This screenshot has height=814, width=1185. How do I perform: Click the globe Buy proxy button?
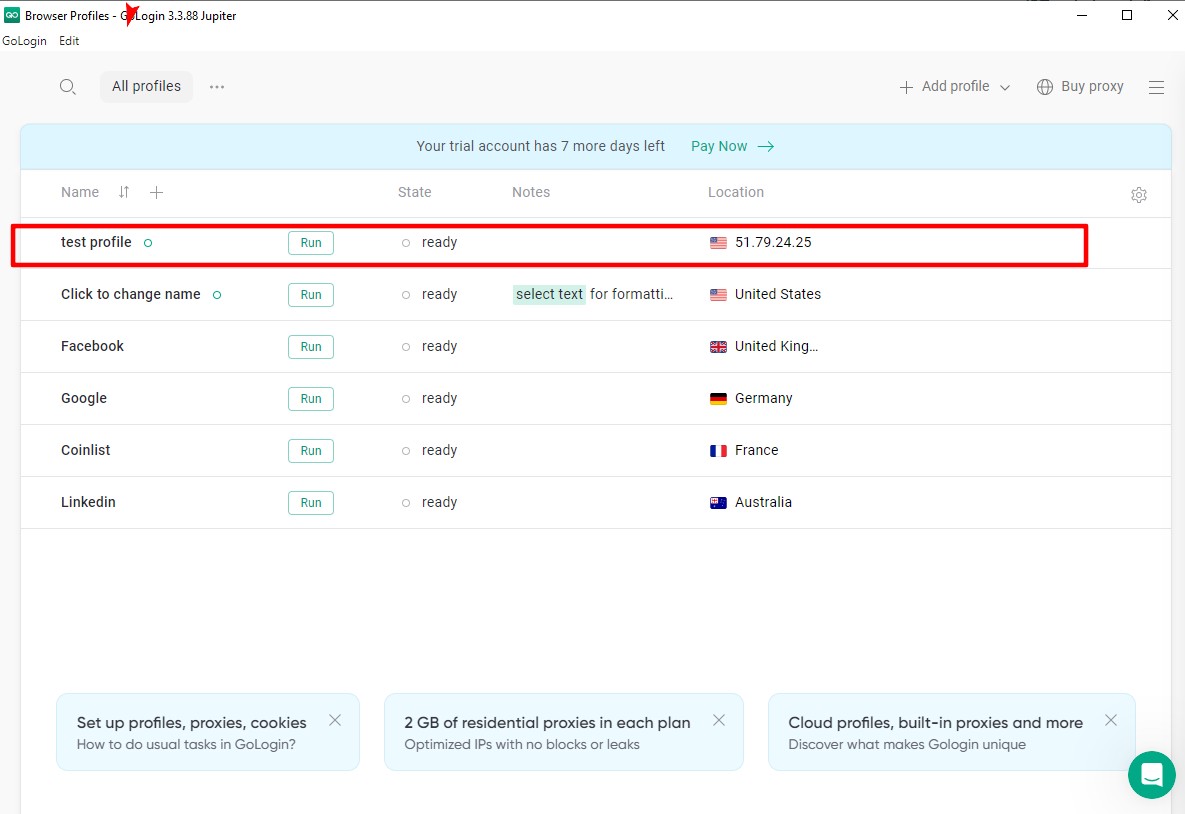[x=1080, y=87]
